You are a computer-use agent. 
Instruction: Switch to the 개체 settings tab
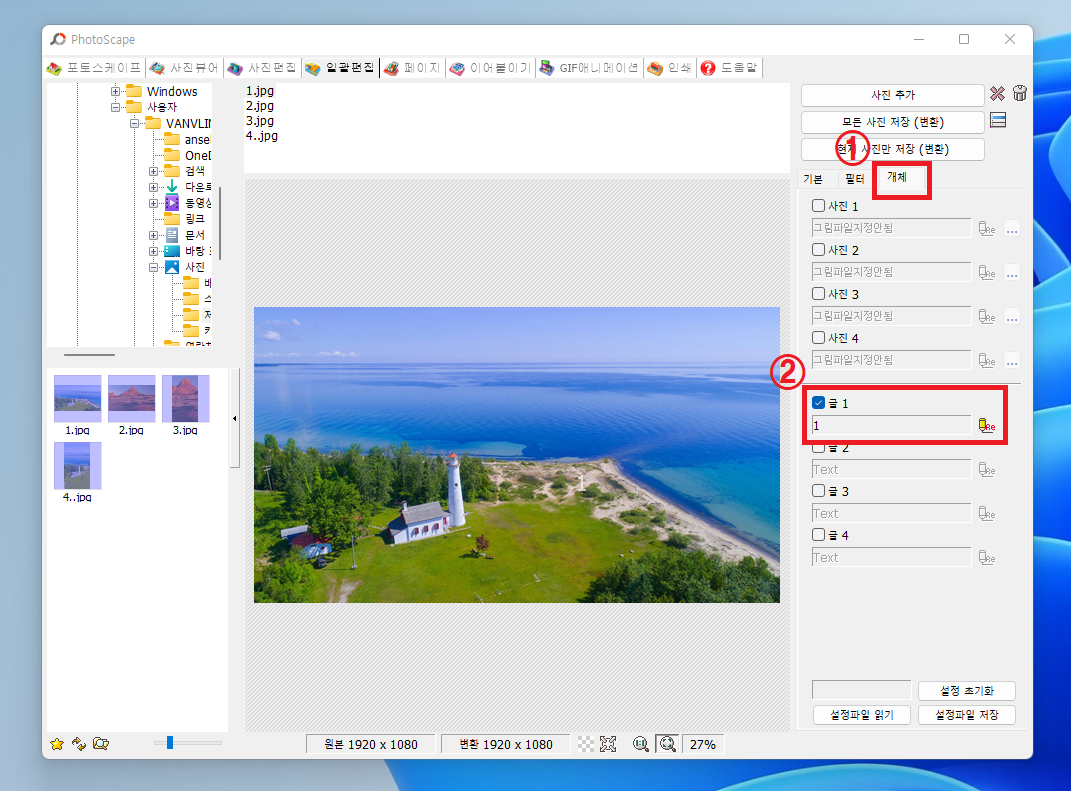(x=896, y=177)
